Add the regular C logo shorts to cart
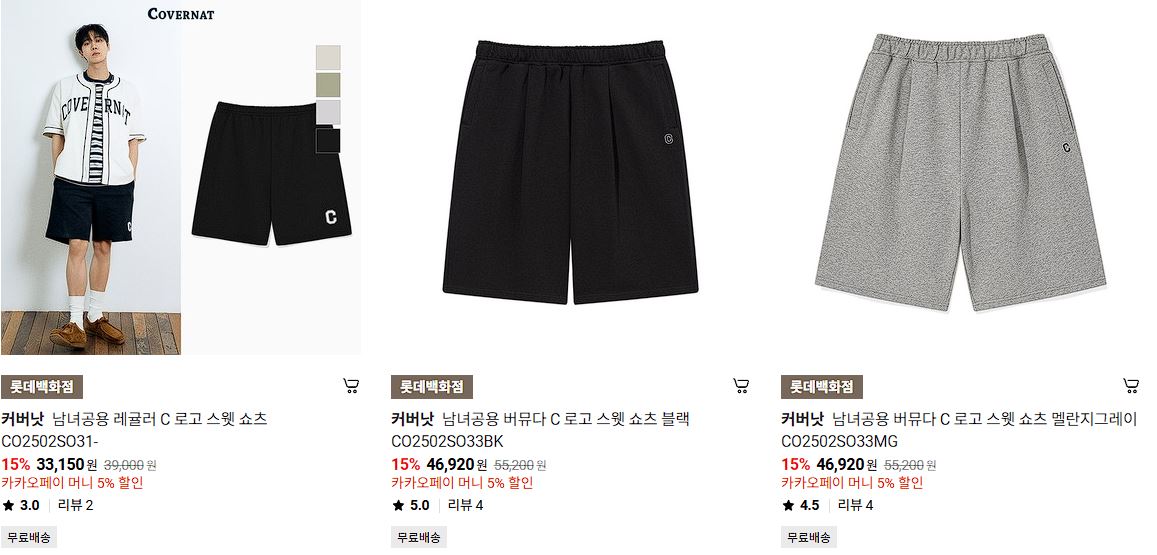Screen dimensions: 1157x555 351,385
